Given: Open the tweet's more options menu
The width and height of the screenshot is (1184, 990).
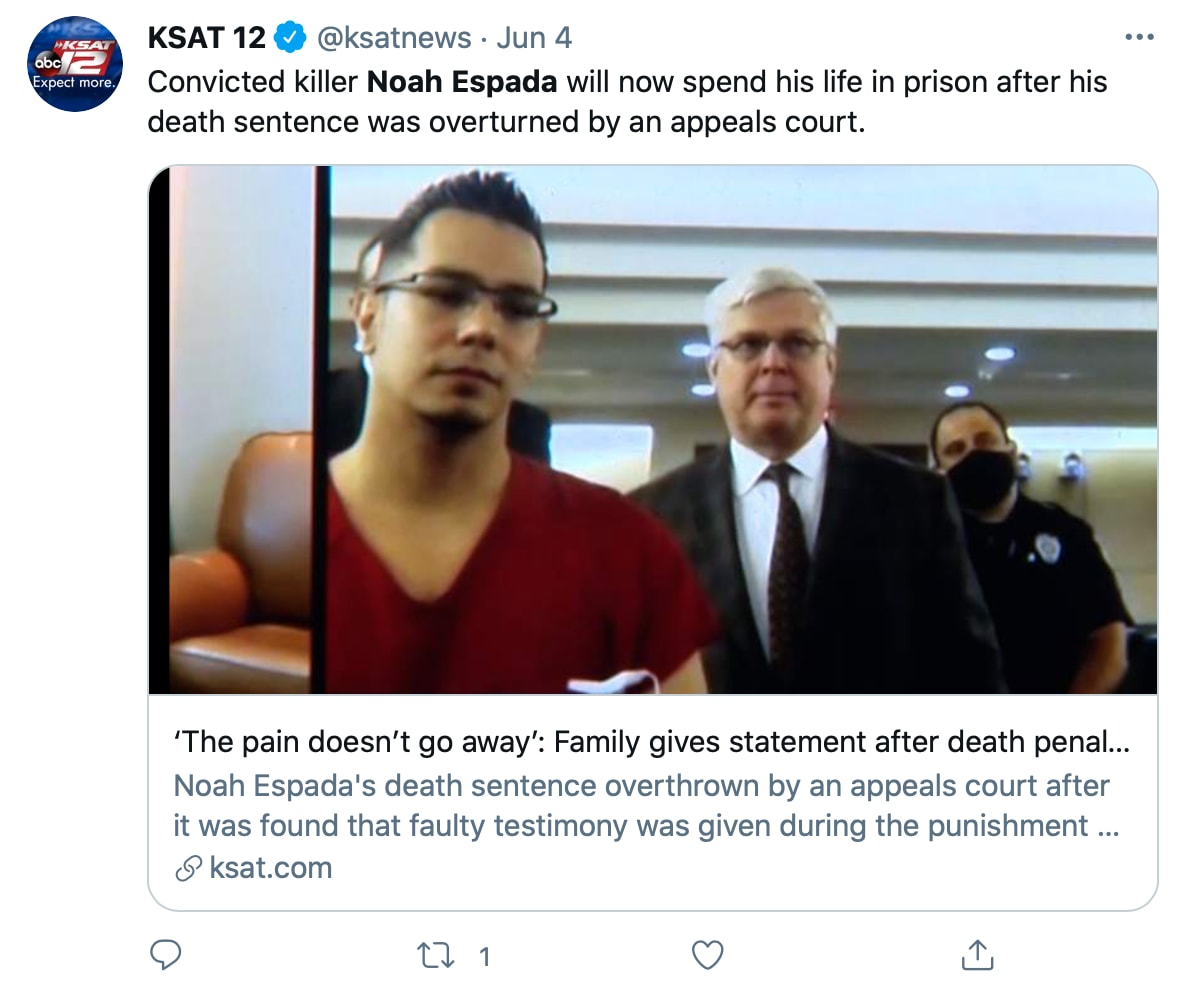Looking at the screenshot, I should pos(1139,38).
